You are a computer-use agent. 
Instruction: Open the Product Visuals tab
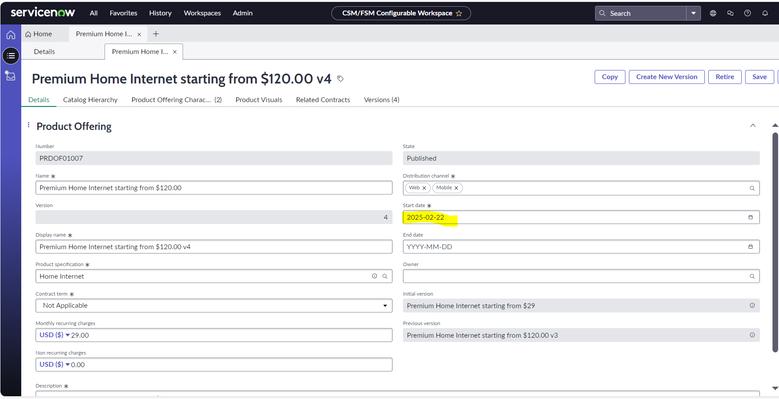(258, 100)
